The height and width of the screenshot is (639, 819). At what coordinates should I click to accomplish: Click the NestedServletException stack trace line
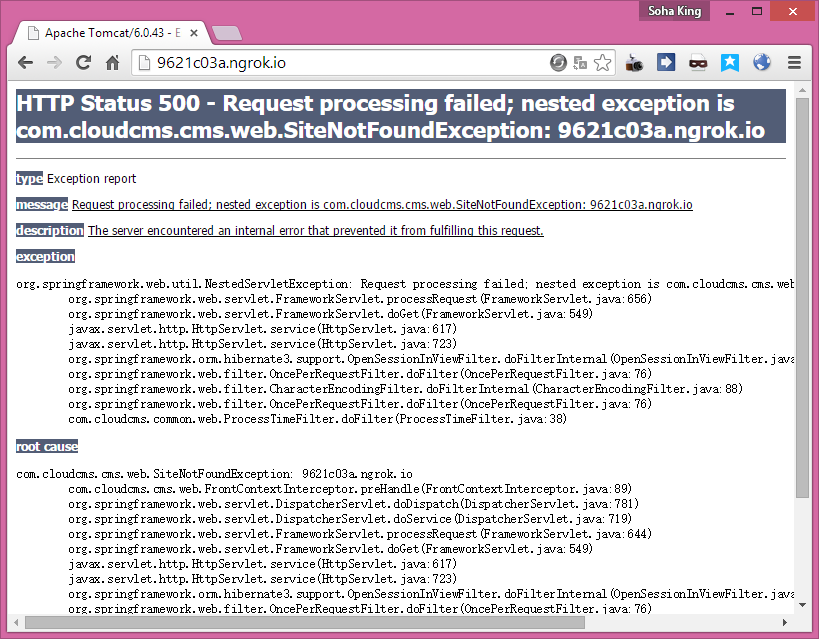(405, 284)
